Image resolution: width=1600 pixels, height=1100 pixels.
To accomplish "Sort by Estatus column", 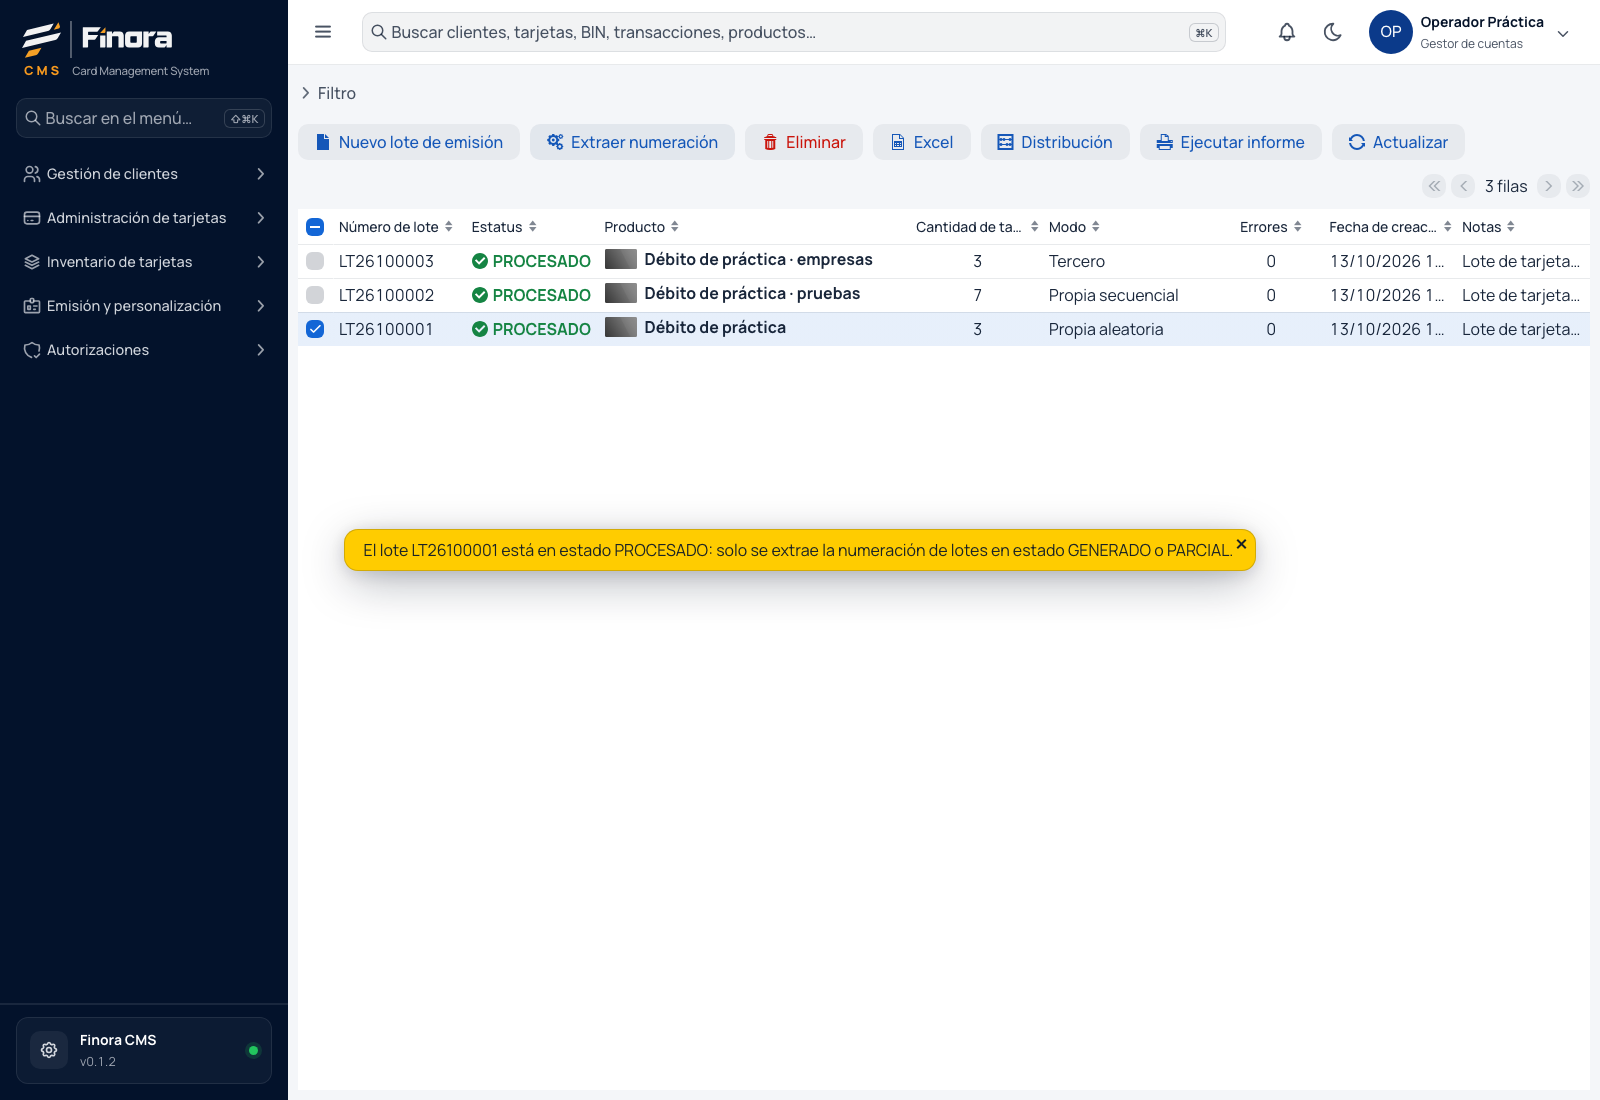I will point(504,227).
